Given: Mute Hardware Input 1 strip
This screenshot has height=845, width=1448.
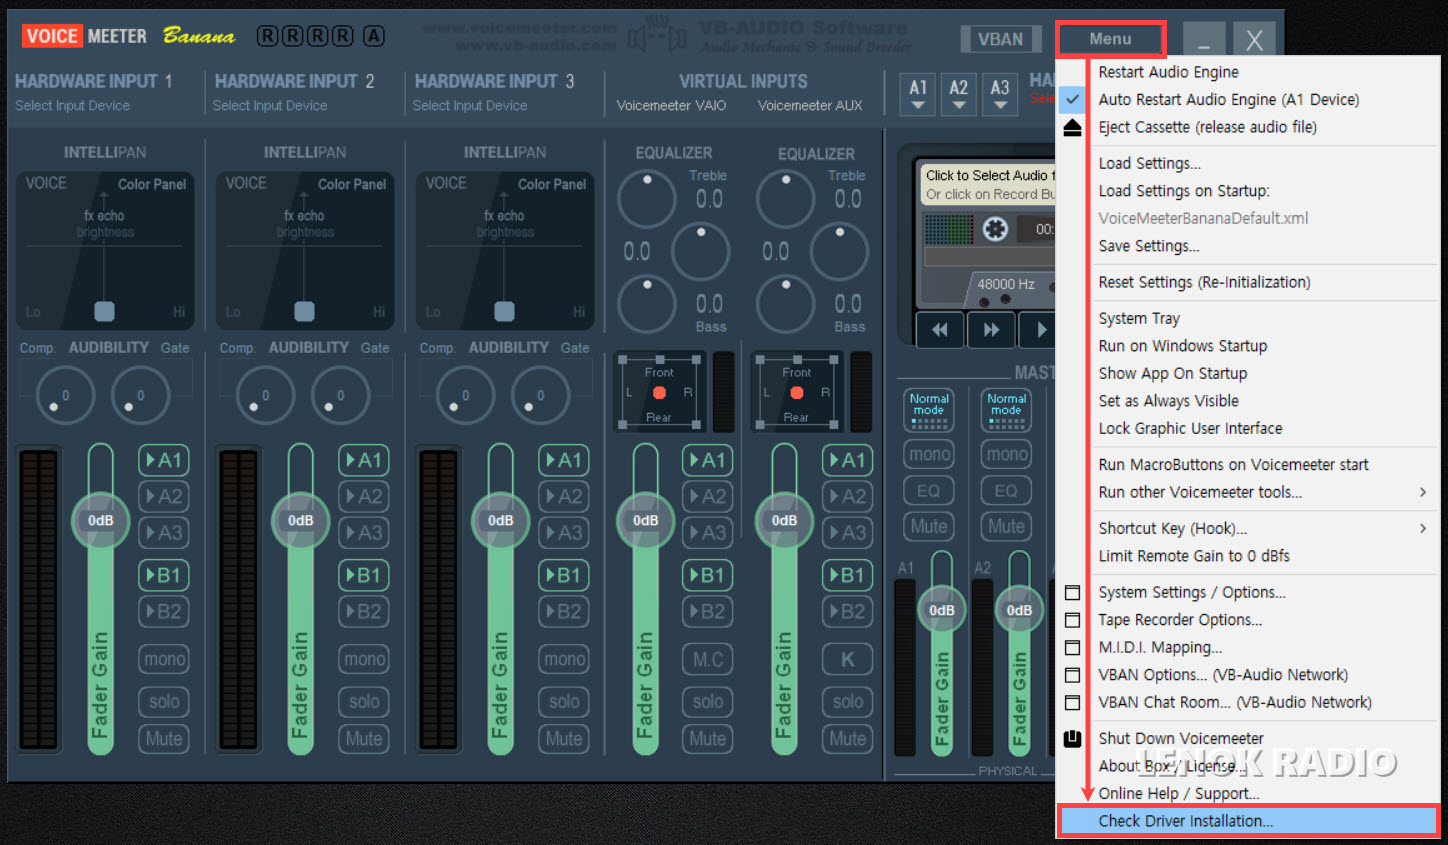Looking at the screenshot, I should [164, 739].
